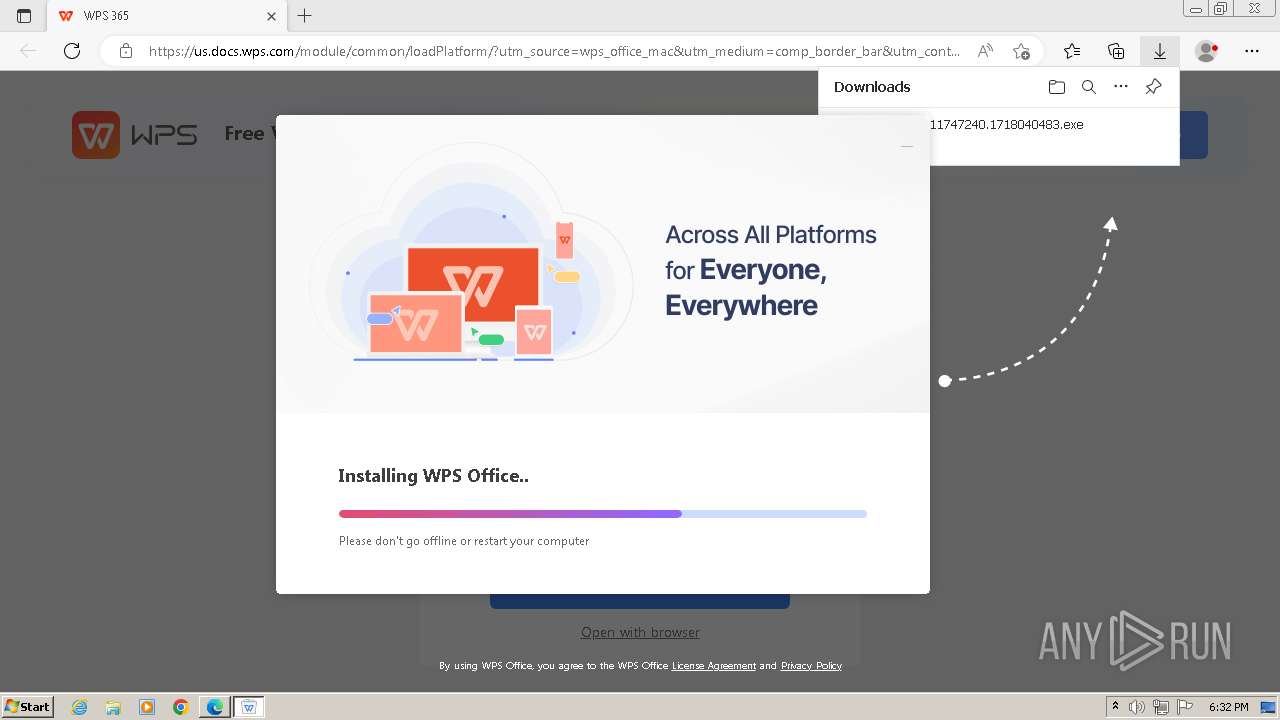Select the WPS 365 browser tab

pyautogui.click(x=167, y=16)
